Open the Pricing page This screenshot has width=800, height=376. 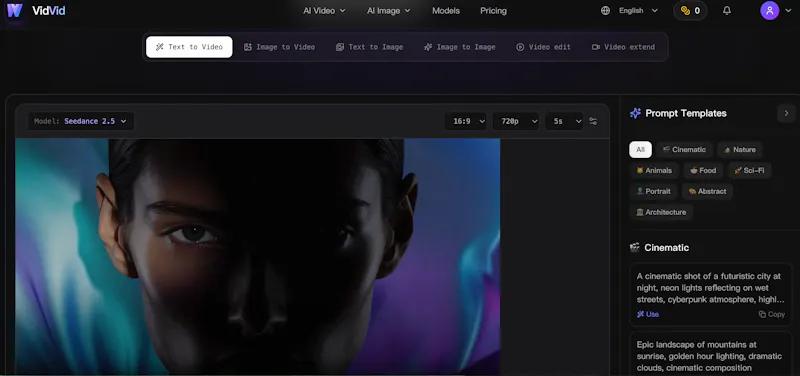point(493,11)
